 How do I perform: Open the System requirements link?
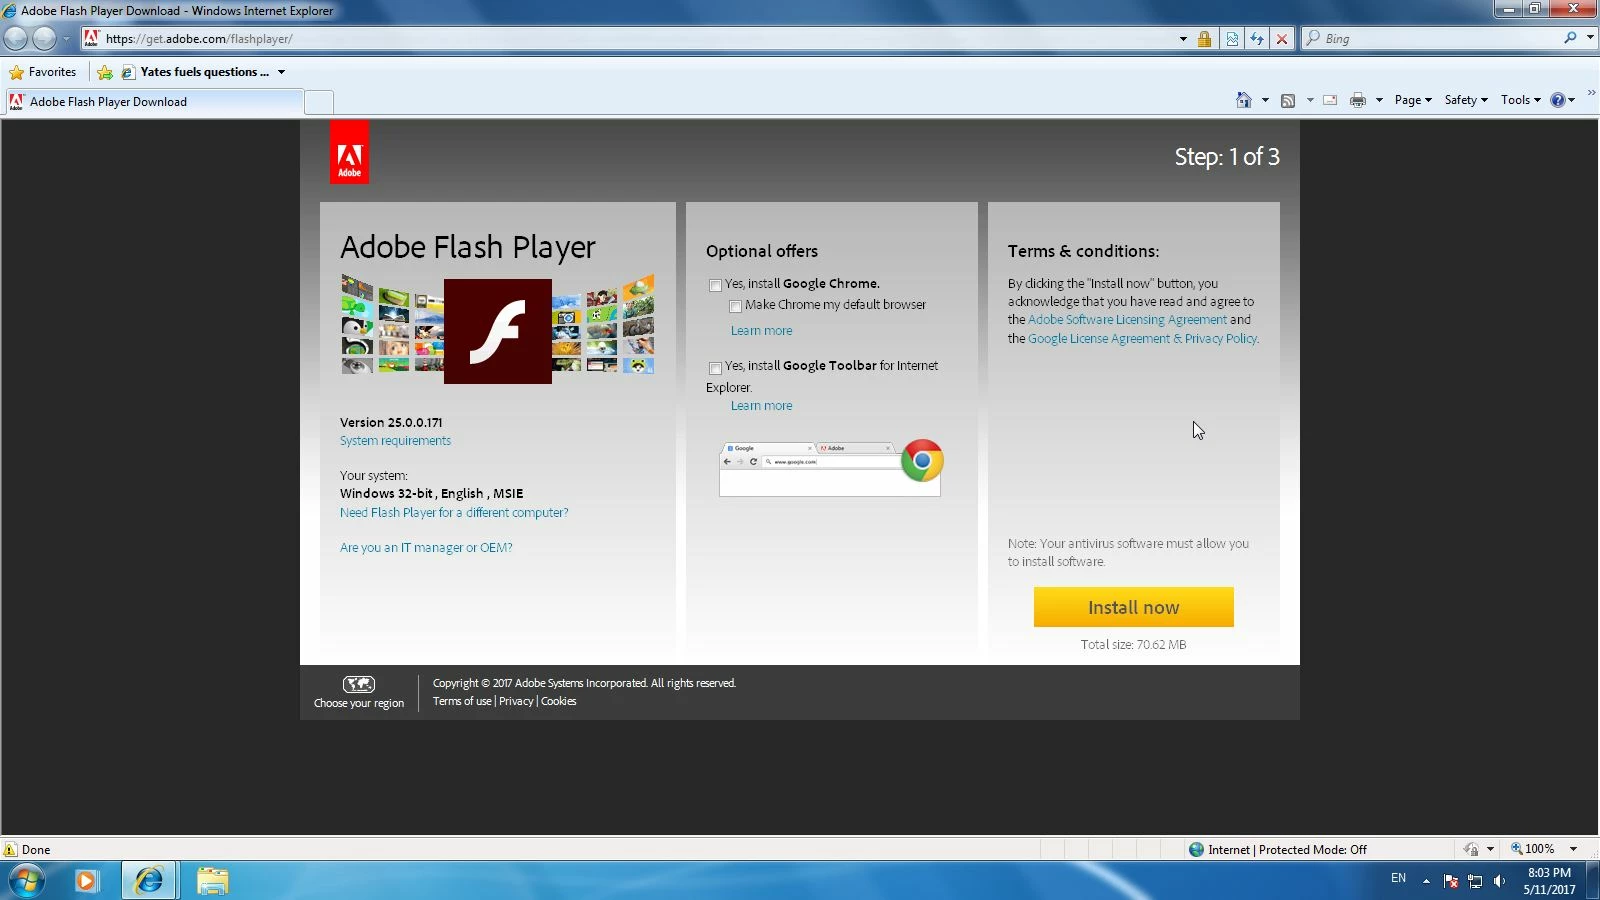coord(395,441)
